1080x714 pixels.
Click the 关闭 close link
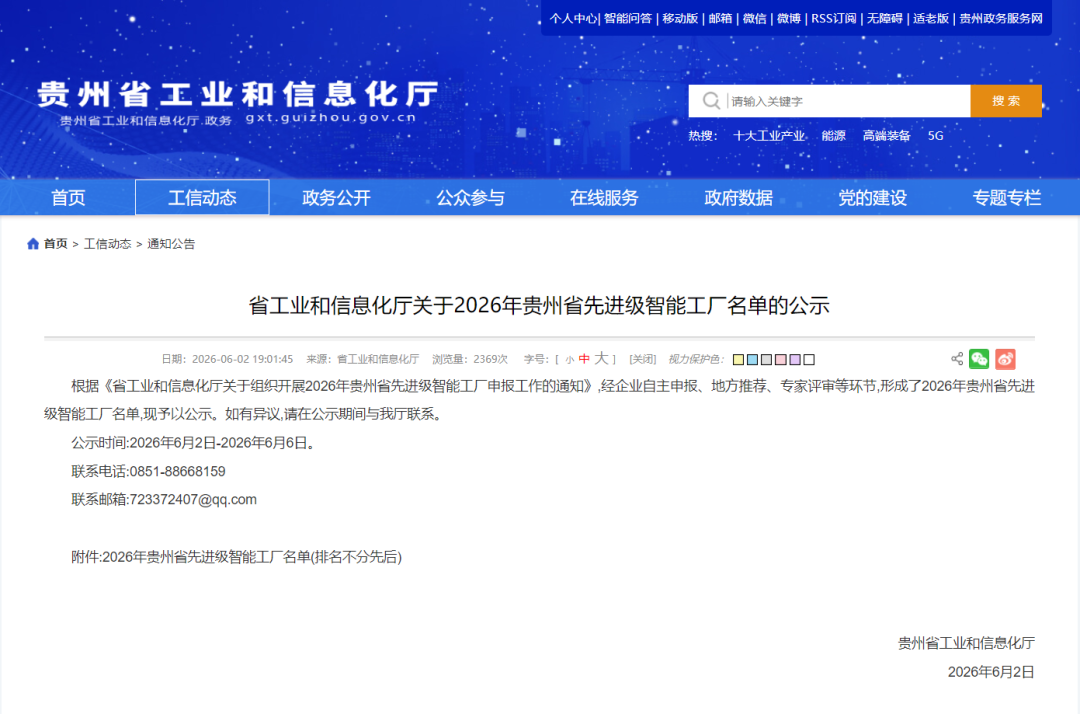(x=643, y=359)
